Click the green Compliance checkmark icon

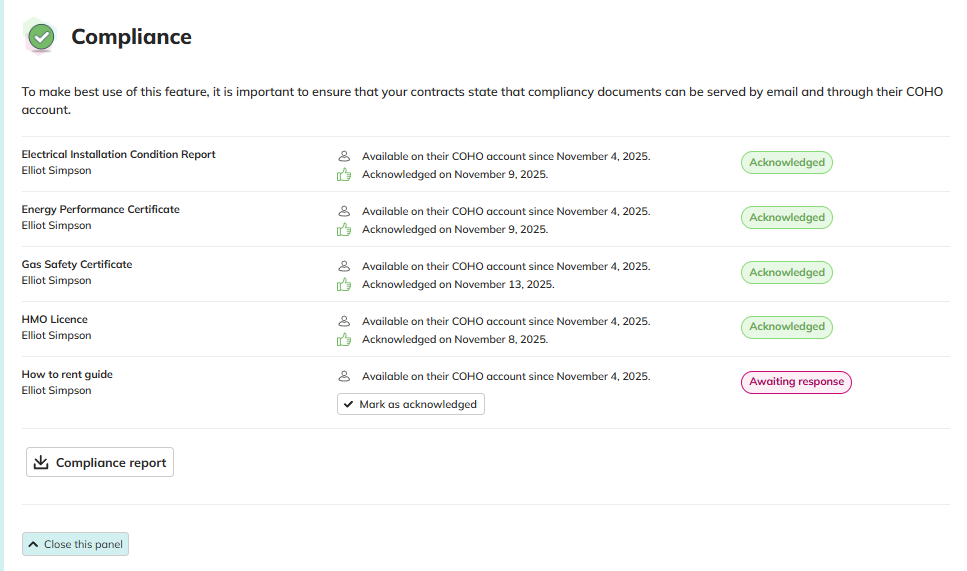(x=41, y=37)
